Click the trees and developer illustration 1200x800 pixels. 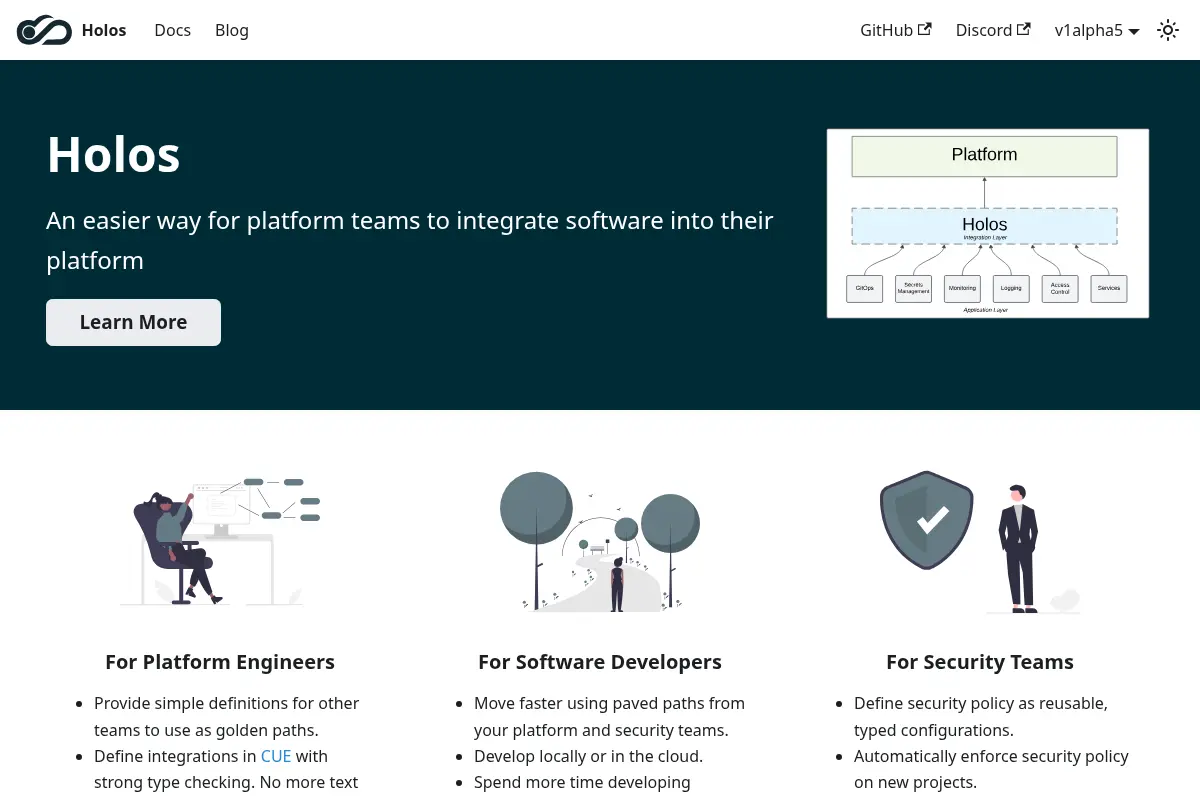click(600, 541)
